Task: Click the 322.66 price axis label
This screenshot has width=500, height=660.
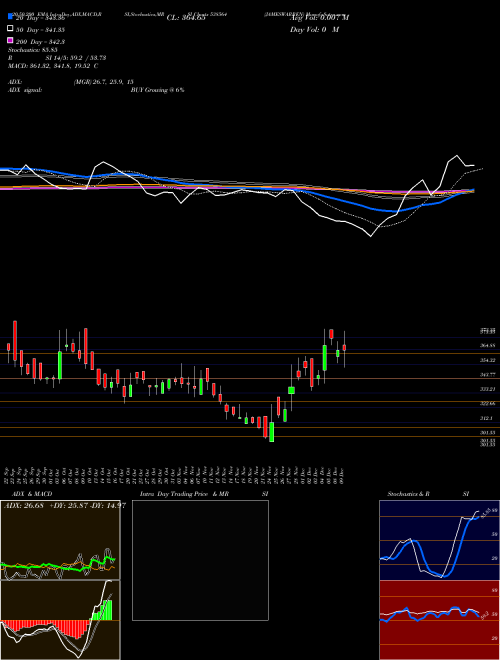Action: click(488, 404)
